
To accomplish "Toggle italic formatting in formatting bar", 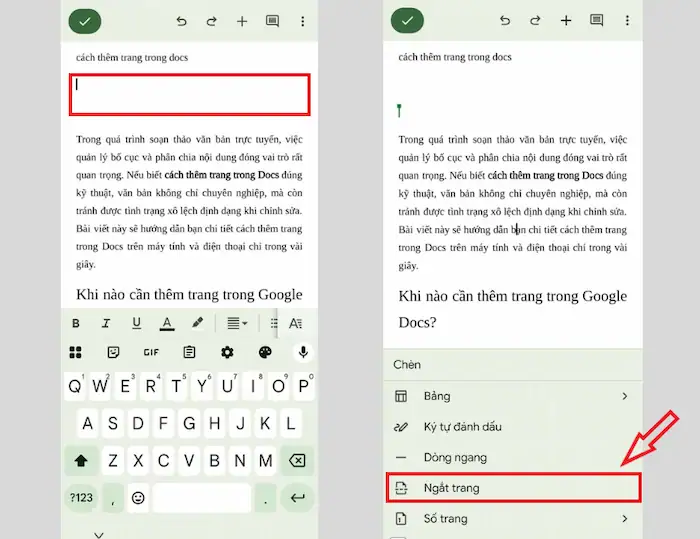I will click(x=106, y=323).
